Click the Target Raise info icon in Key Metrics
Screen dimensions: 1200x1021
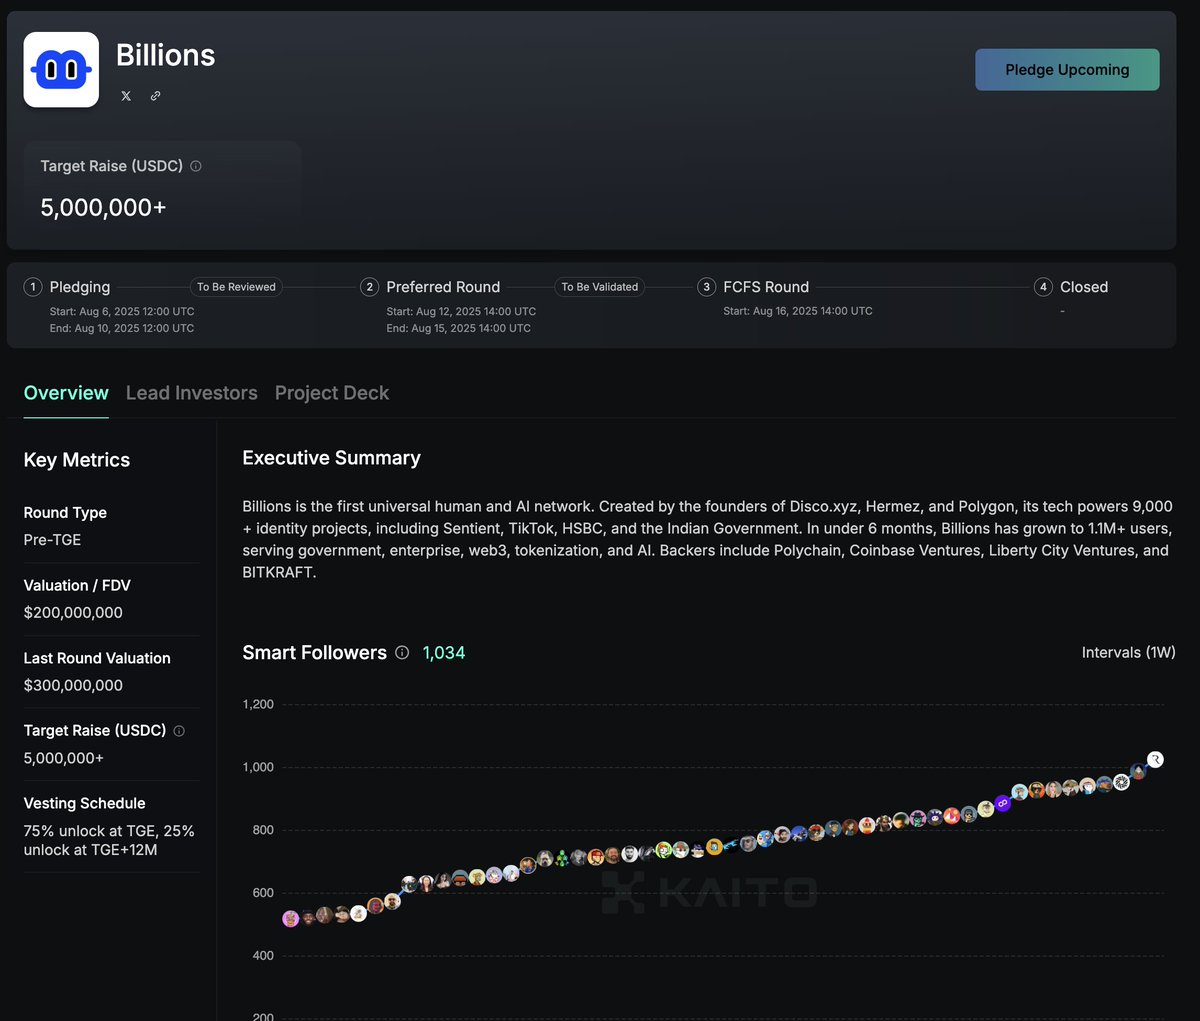click(178, 731)
